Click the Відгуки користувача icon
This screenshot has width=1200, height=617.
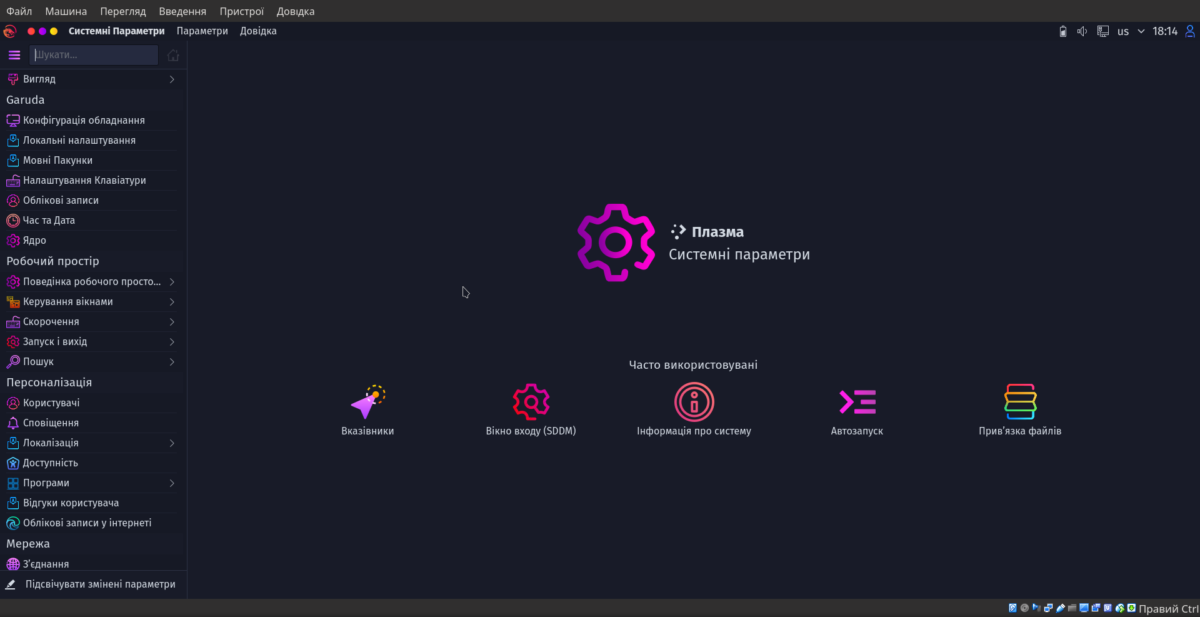coord(13,503)
